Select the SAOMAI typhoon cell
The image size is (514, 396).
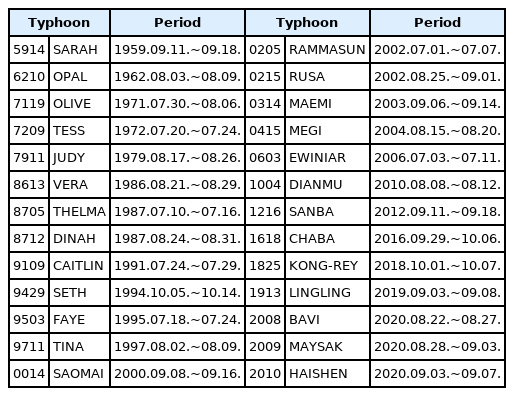[79, 374]
